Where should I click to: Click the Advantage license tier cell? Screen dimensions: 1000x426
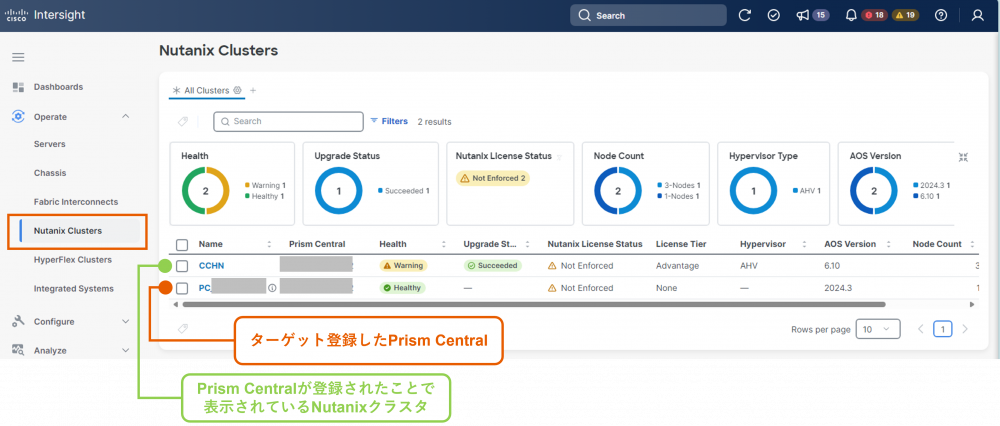677,266
